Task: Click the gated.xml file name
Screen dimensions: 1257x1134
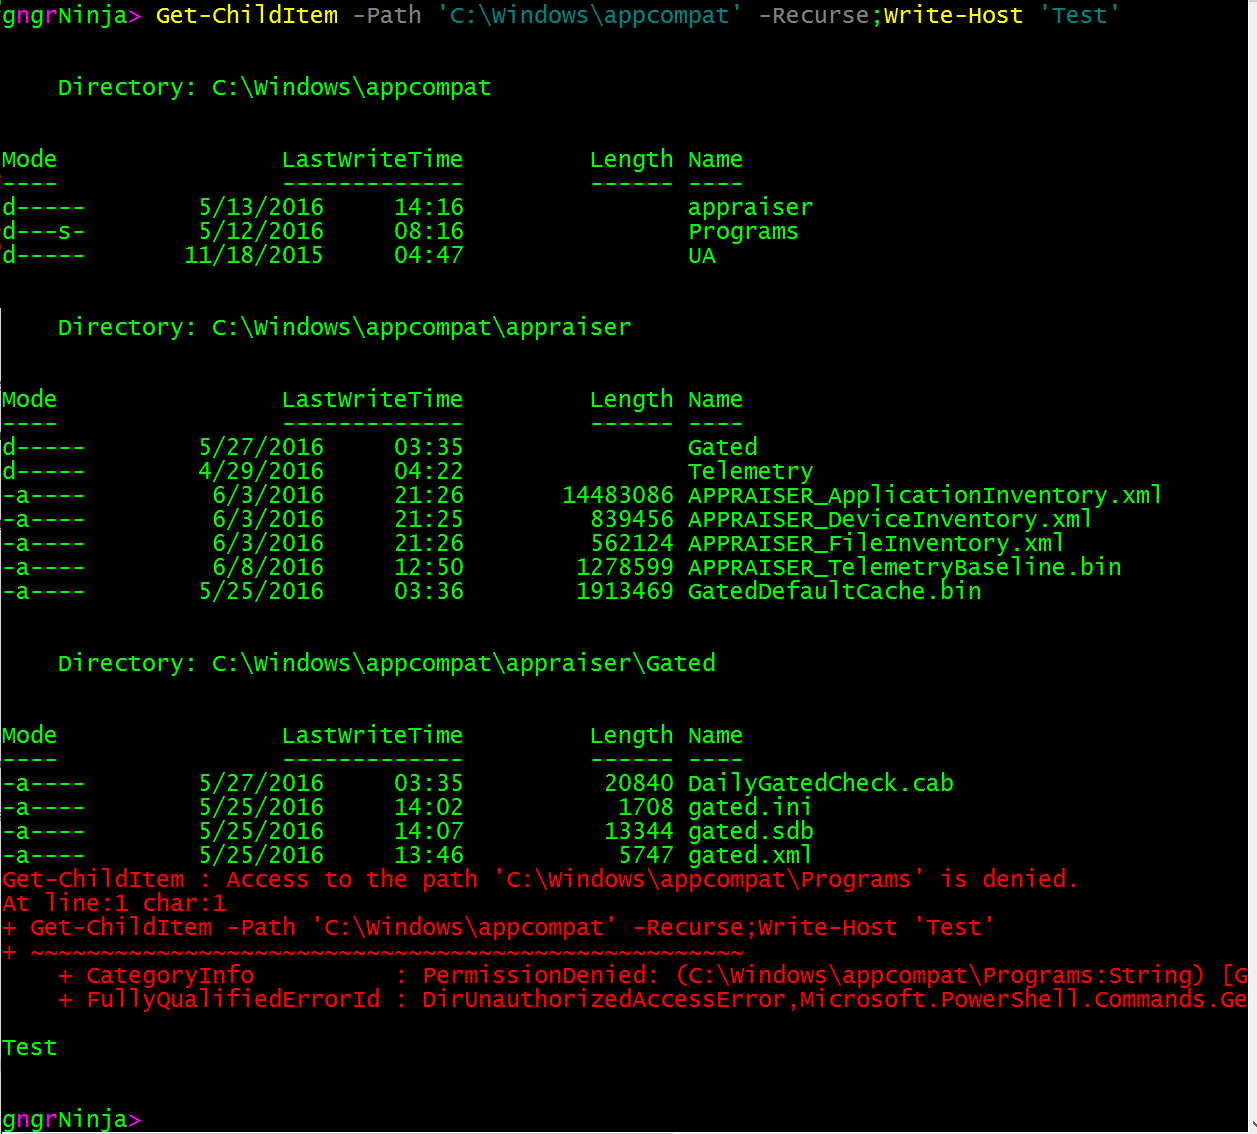Action: tap(750, 855)
